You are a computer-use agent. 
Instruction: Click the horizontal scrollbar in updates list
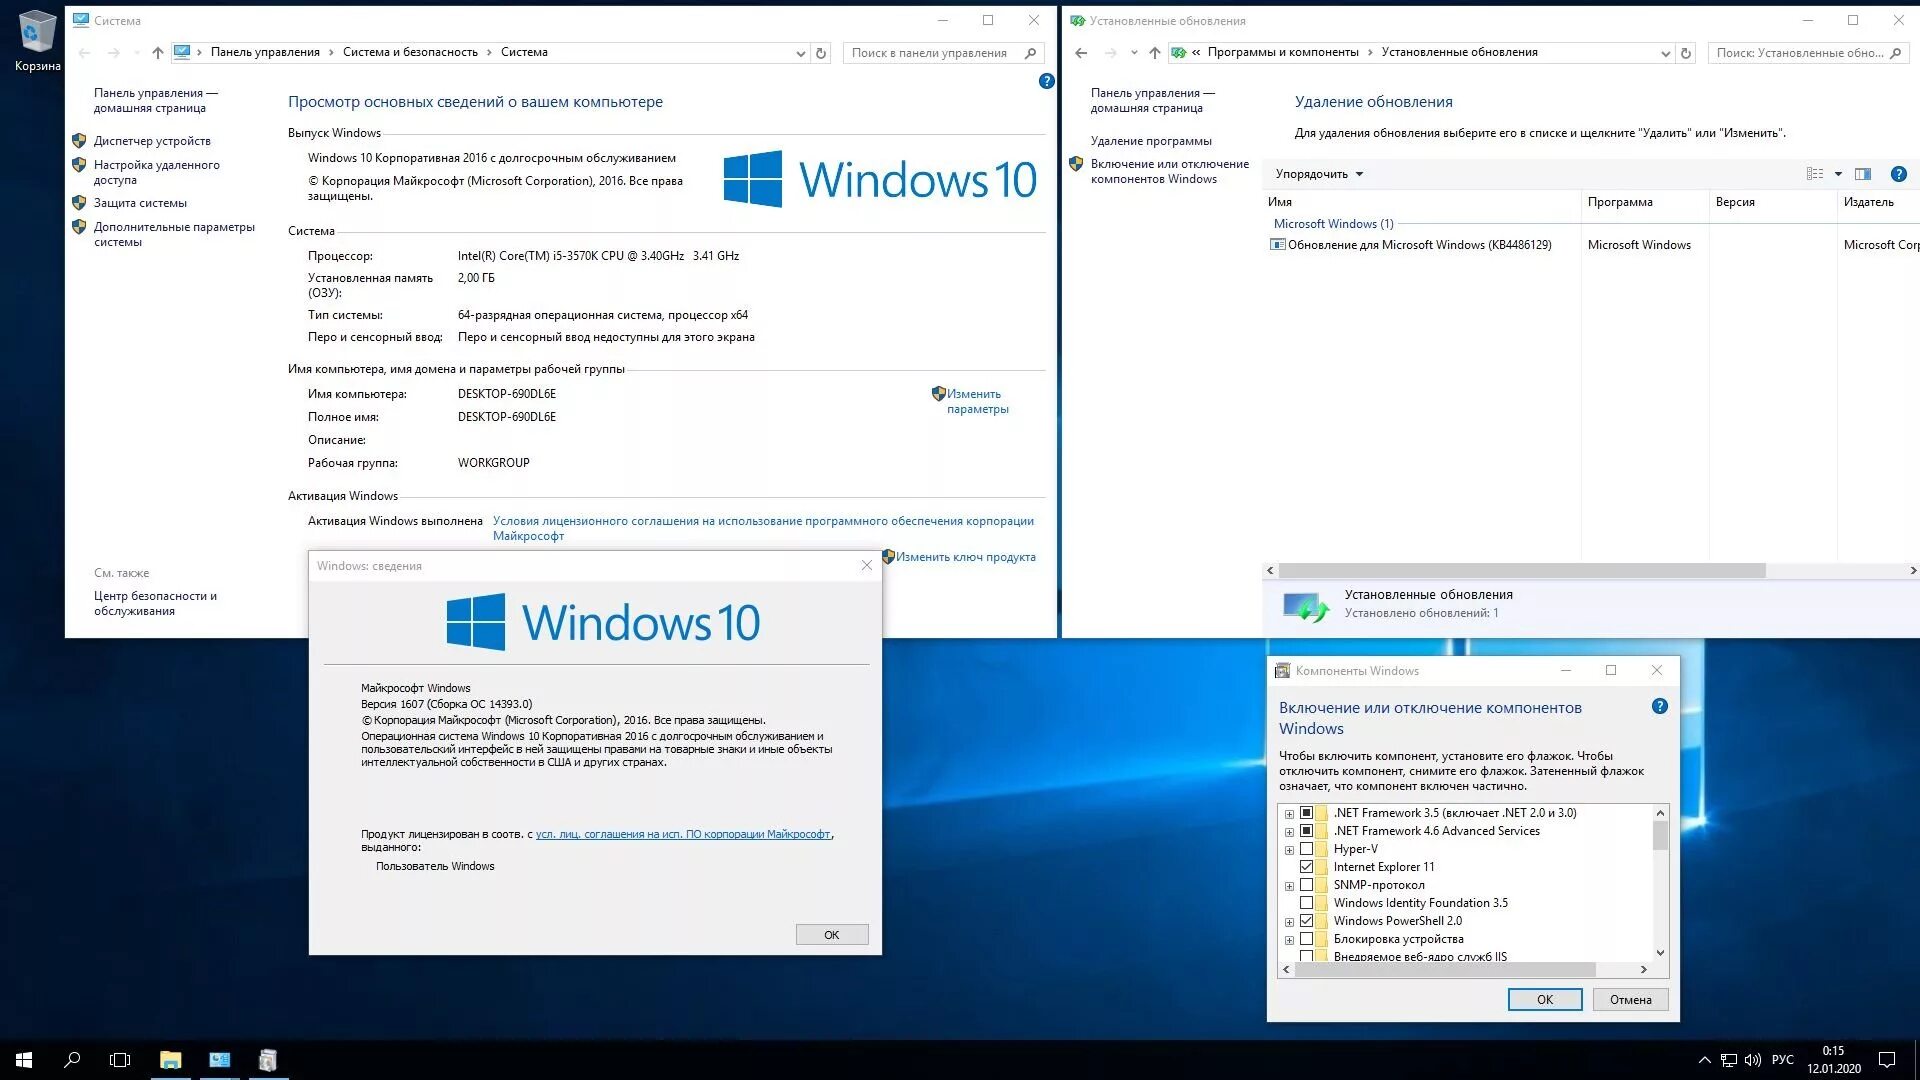(1520, 570)
